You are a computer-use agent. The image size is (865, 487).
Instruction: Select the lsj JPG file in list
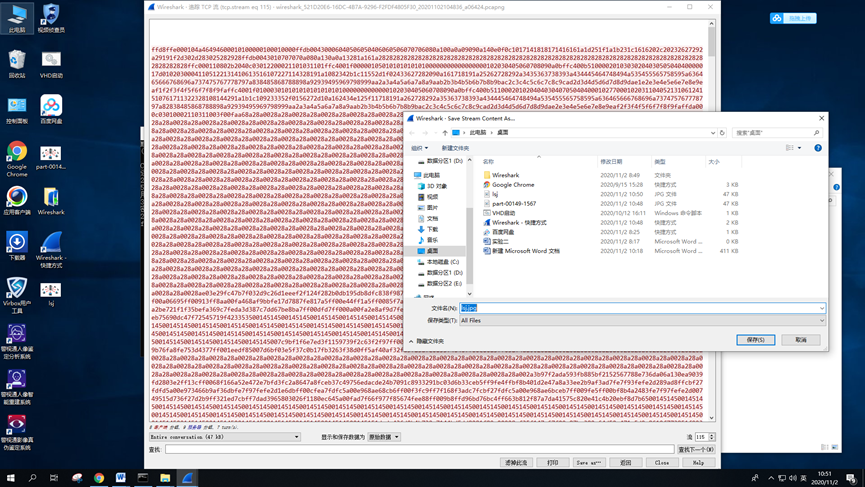click(x=495, y=194)
